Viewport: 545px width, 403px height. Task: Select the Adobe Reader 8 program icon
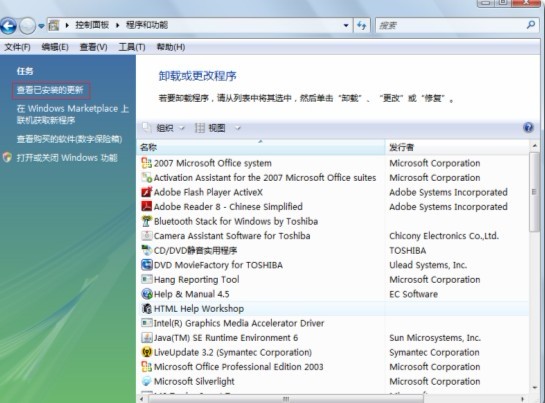pos(147,207)
